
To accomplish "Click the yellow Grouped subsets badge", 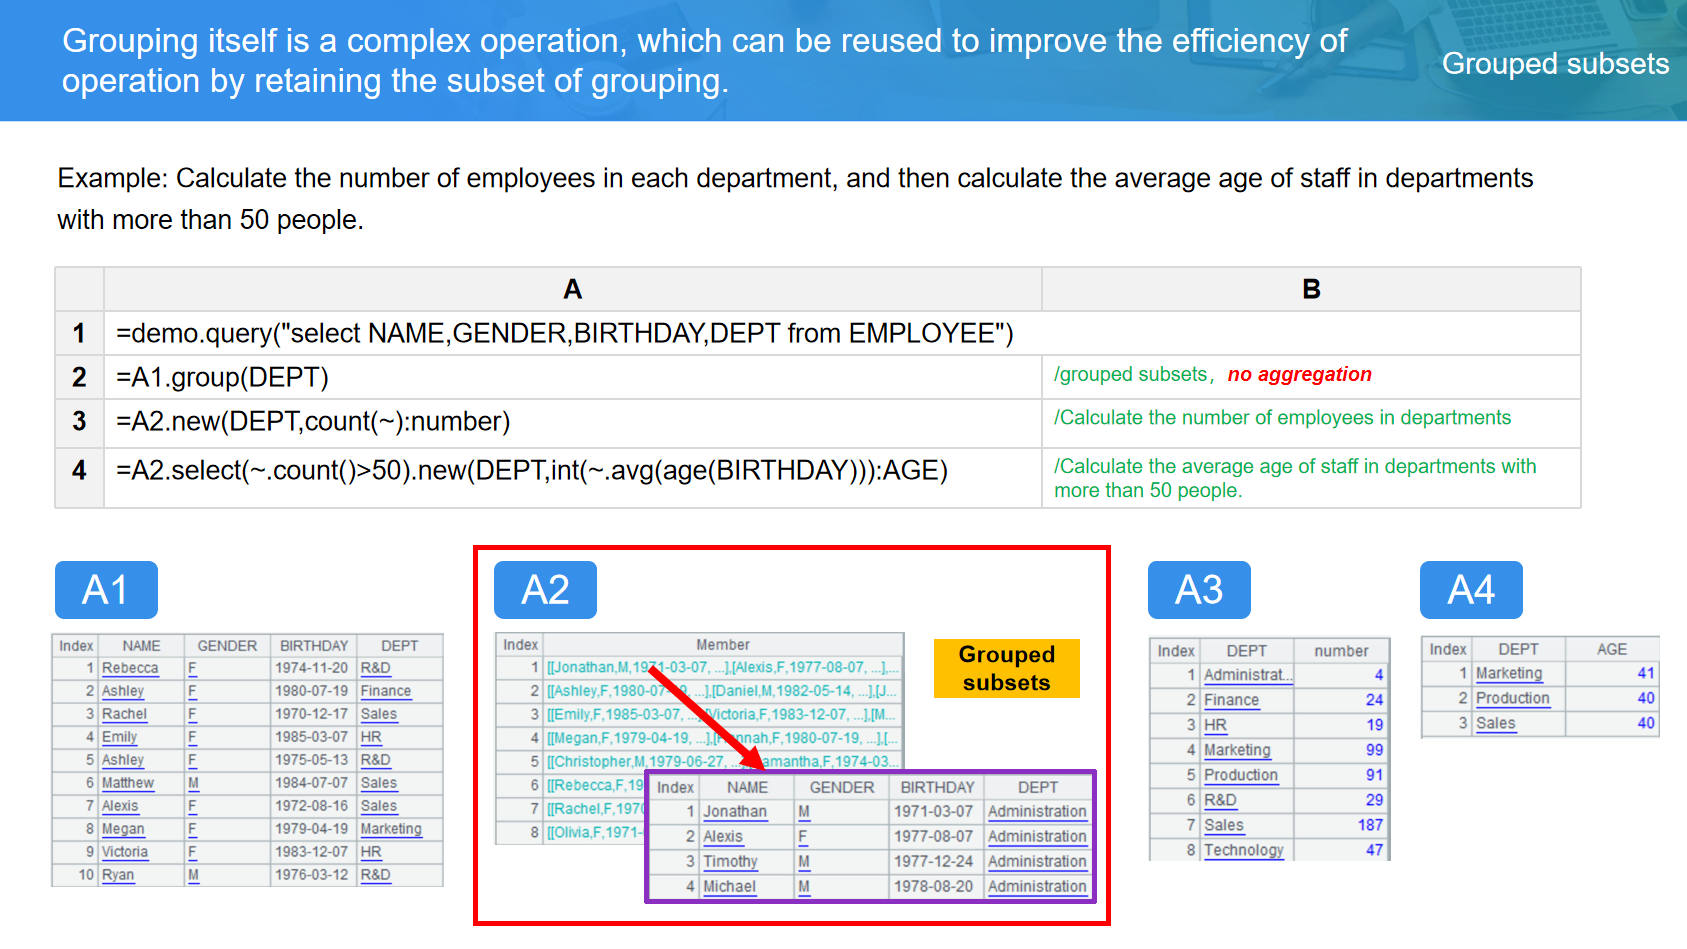I will coord(1006,668).
